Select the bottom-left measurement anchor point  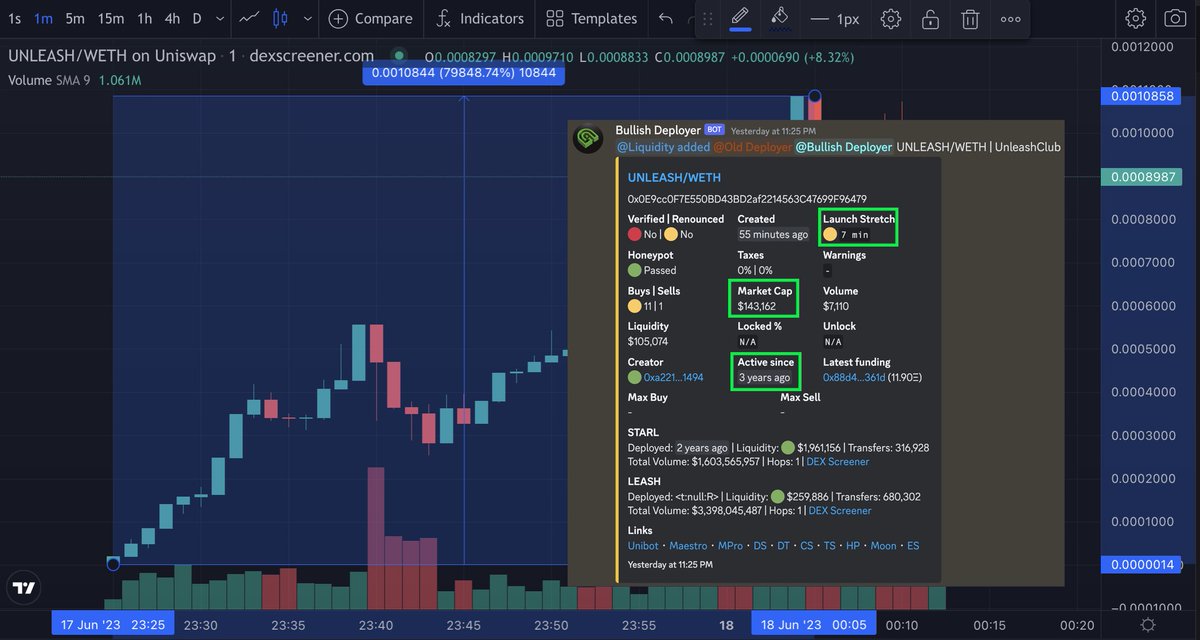coord(113,564)
